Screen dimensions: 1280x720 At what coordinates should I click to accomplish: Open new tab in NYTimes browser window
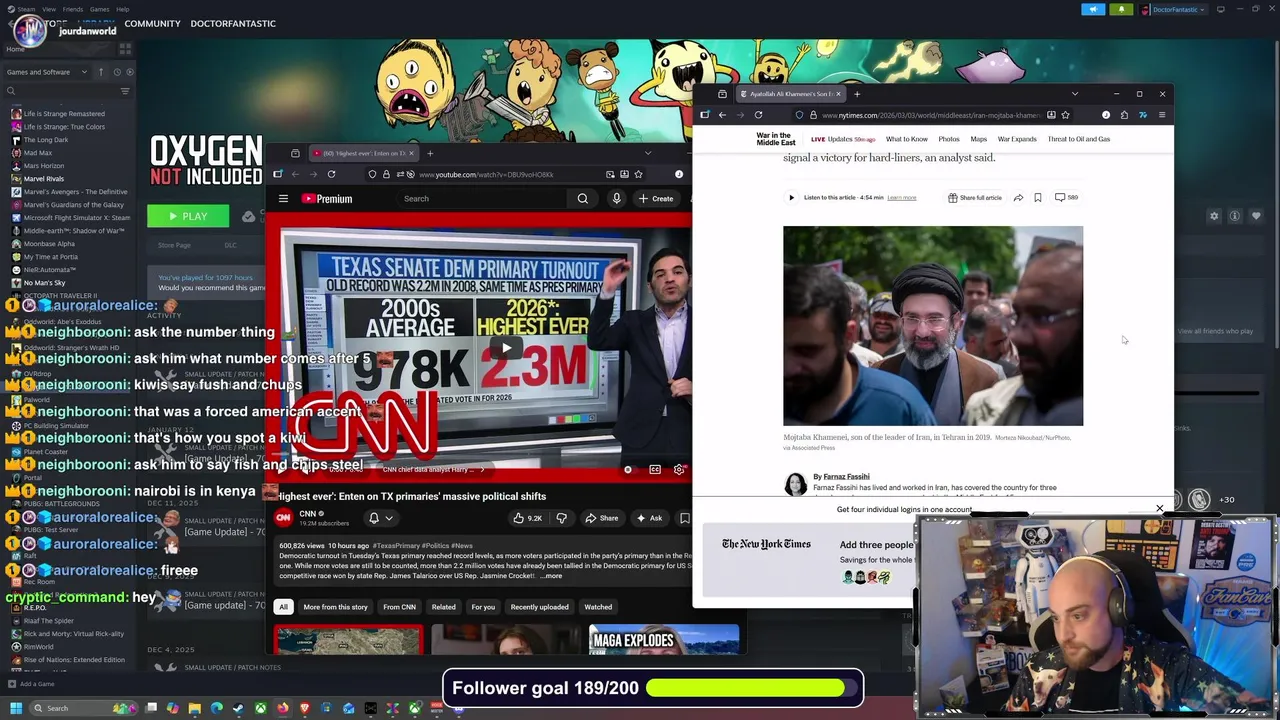point(857,94)
